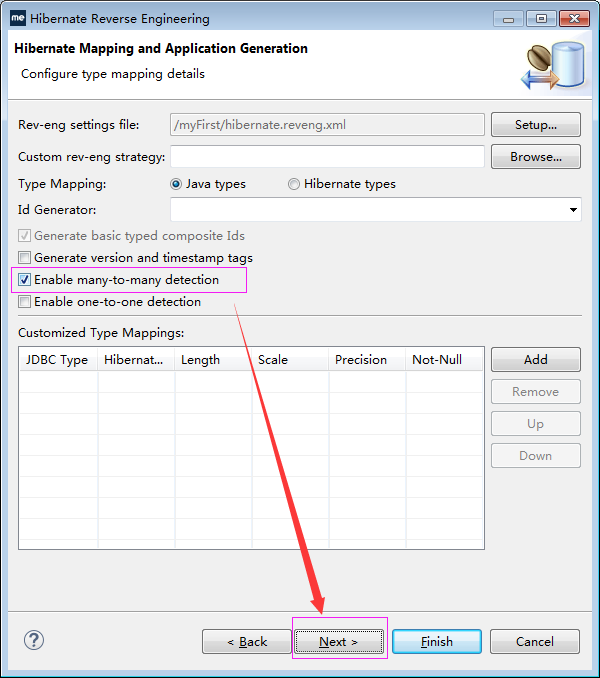Cancel the reverse engineering wizard
The width and height of the screenshot is (600, 678).
tap(535, 642)
